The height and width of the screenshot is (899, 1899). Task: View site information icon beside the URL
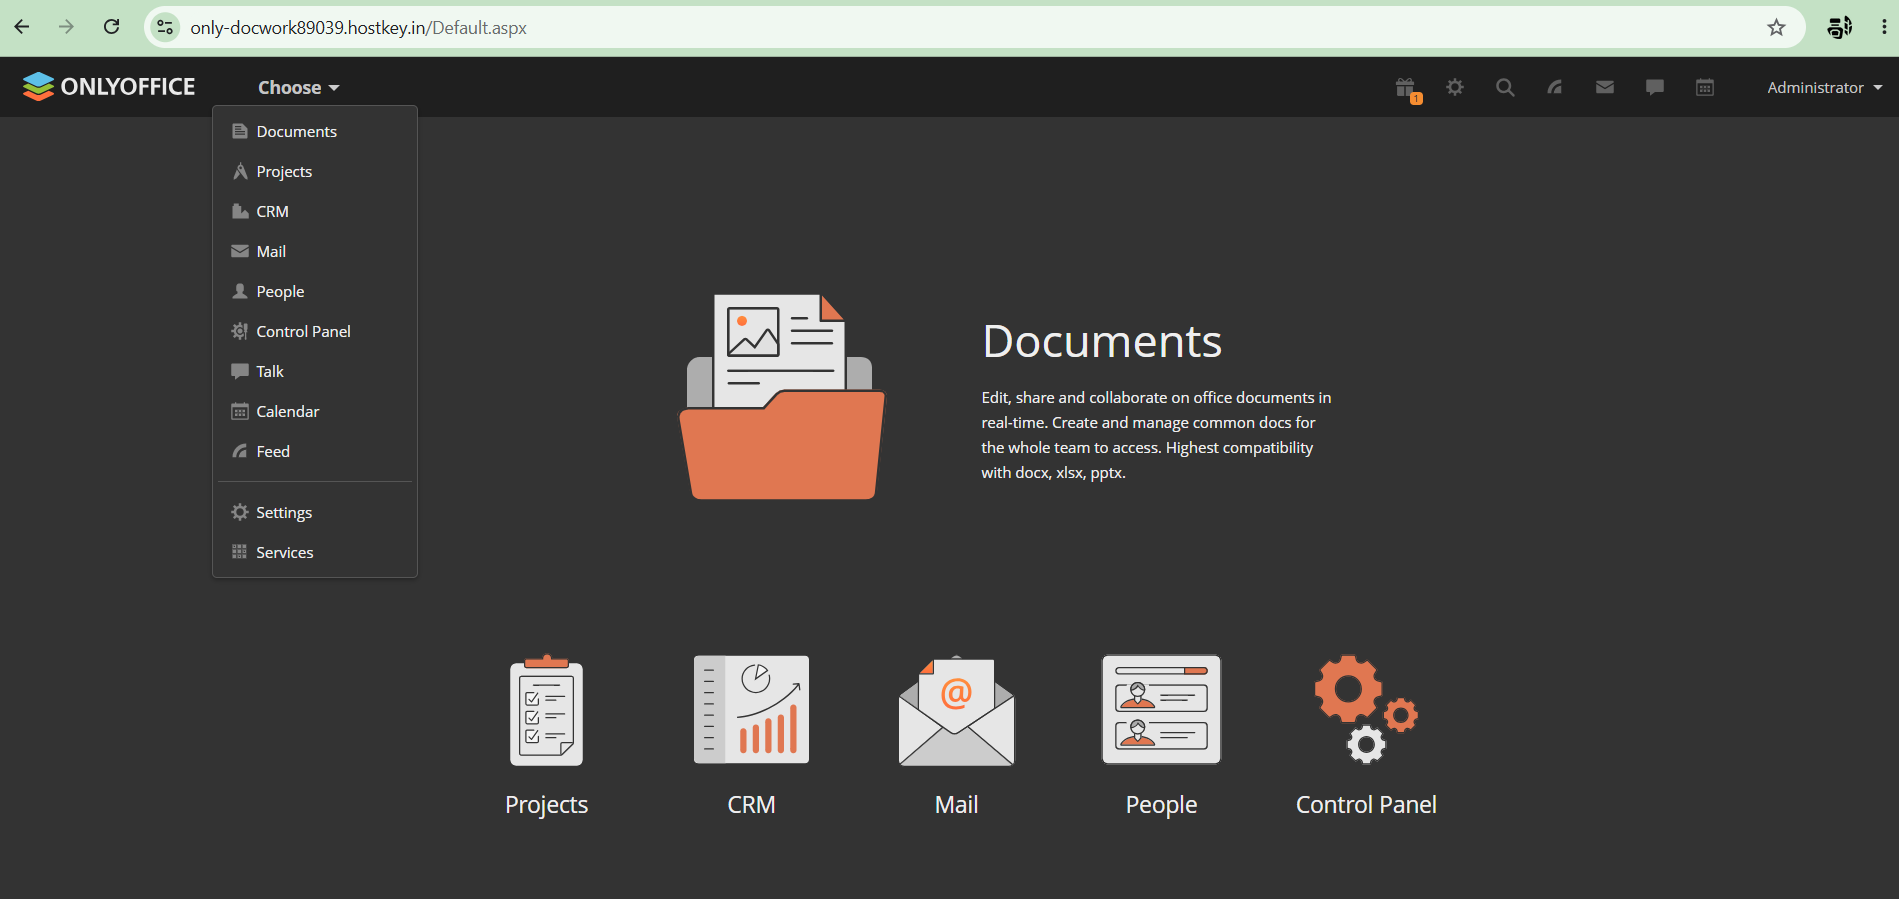click(166, 27)
